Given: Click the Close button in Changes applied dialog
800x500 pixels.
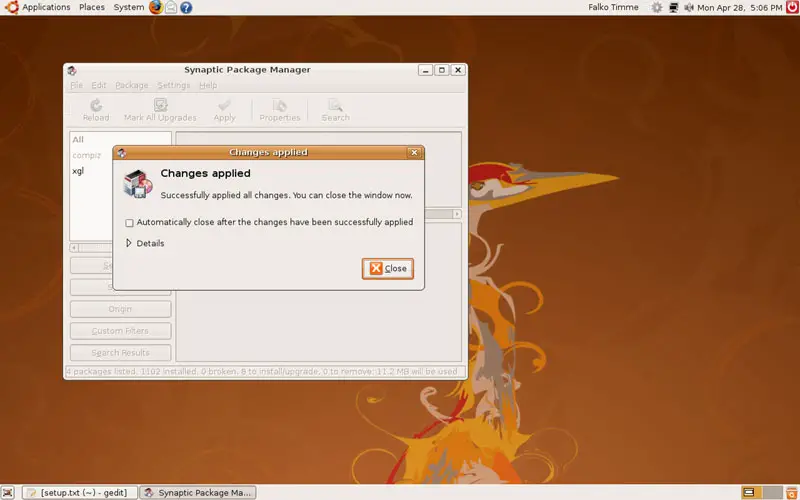Looking at the screenshot, I should click(388, 268).
